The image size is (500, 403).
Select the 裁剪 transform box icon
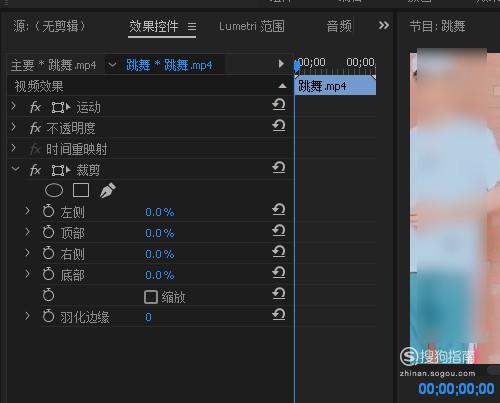[x=61, y=170]
